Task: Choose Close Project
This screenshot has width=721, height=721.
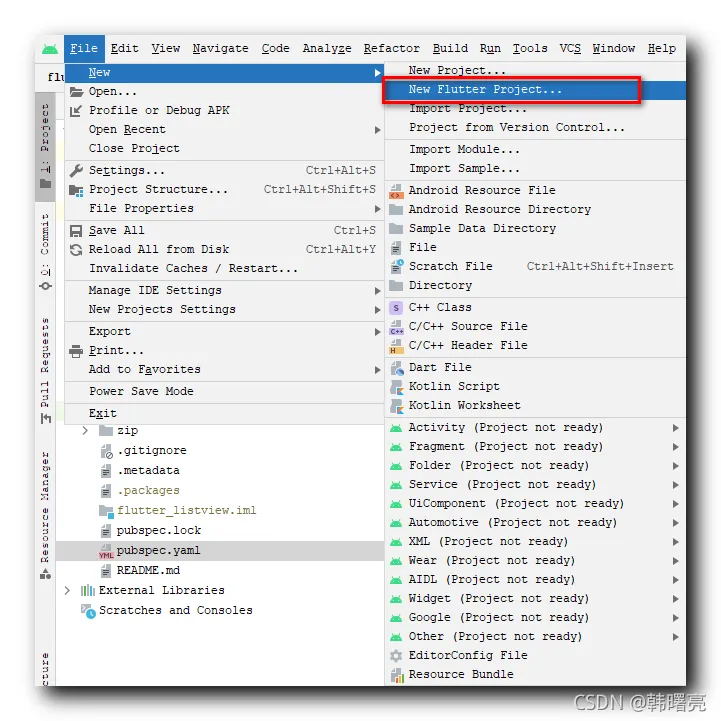Action: (224, 149)
